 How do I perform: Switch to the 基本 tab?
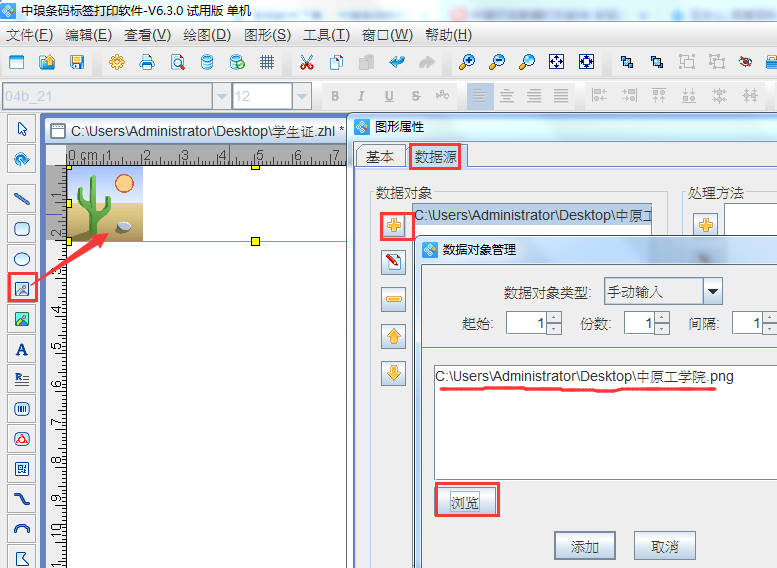379,156
